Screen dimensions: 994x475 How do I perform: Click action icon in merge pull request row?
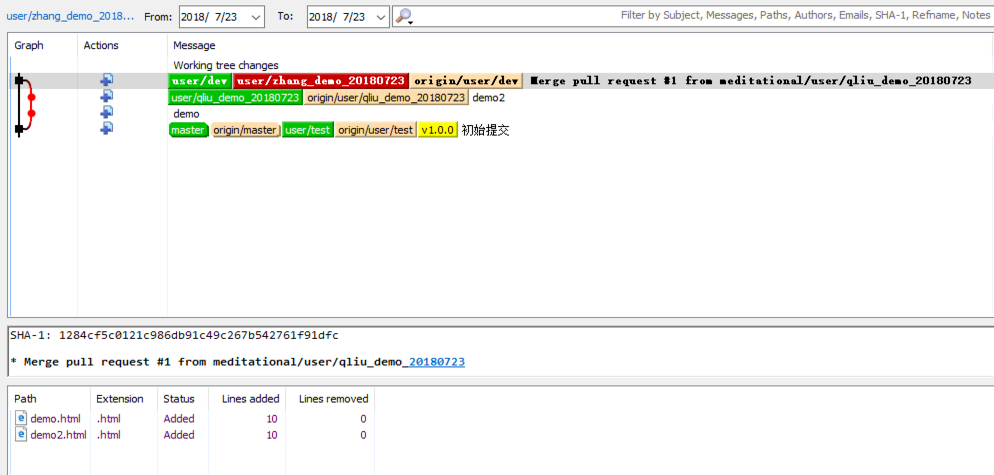[106, 80]
